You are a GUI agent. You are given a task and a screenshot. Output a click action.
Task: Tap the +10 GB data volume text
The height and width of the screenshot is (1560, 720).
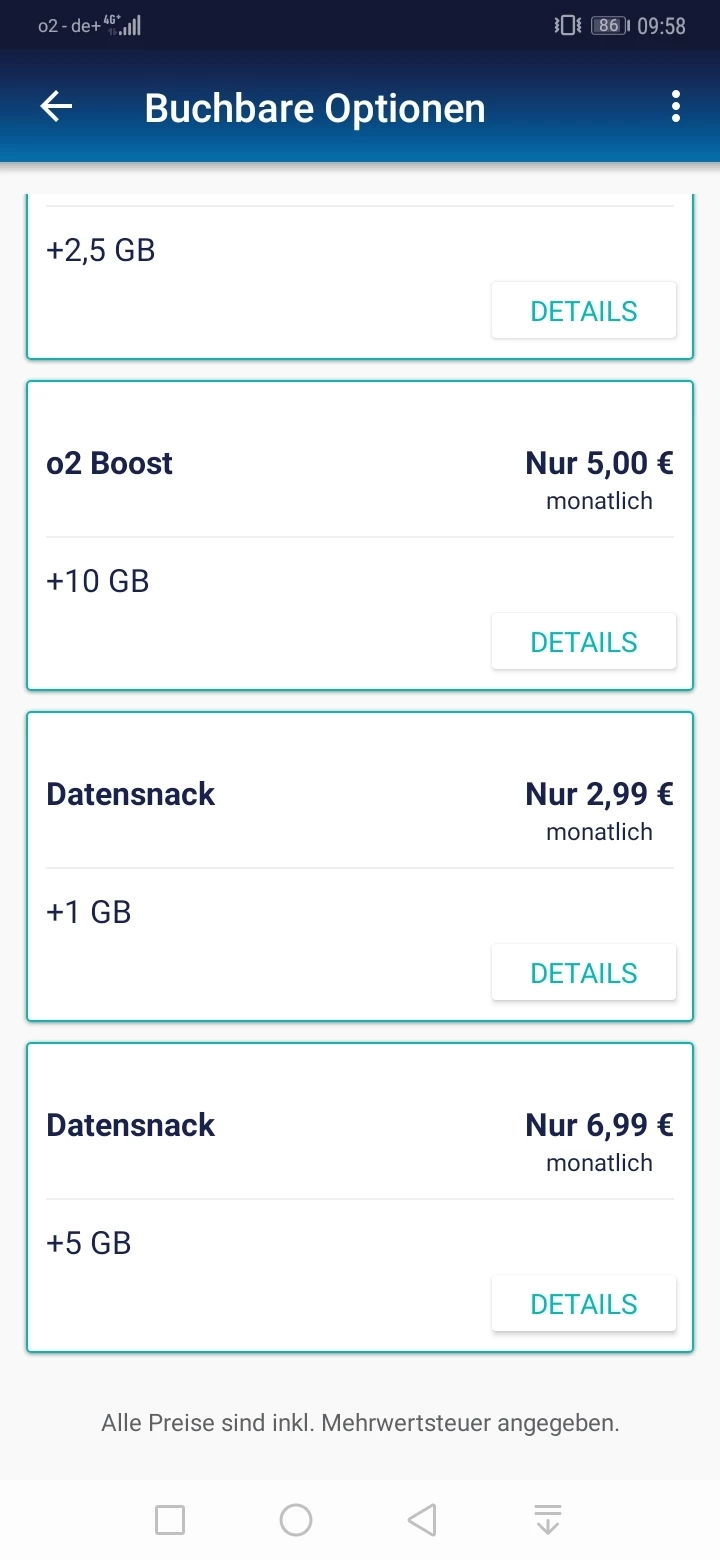tap(98, 581)
